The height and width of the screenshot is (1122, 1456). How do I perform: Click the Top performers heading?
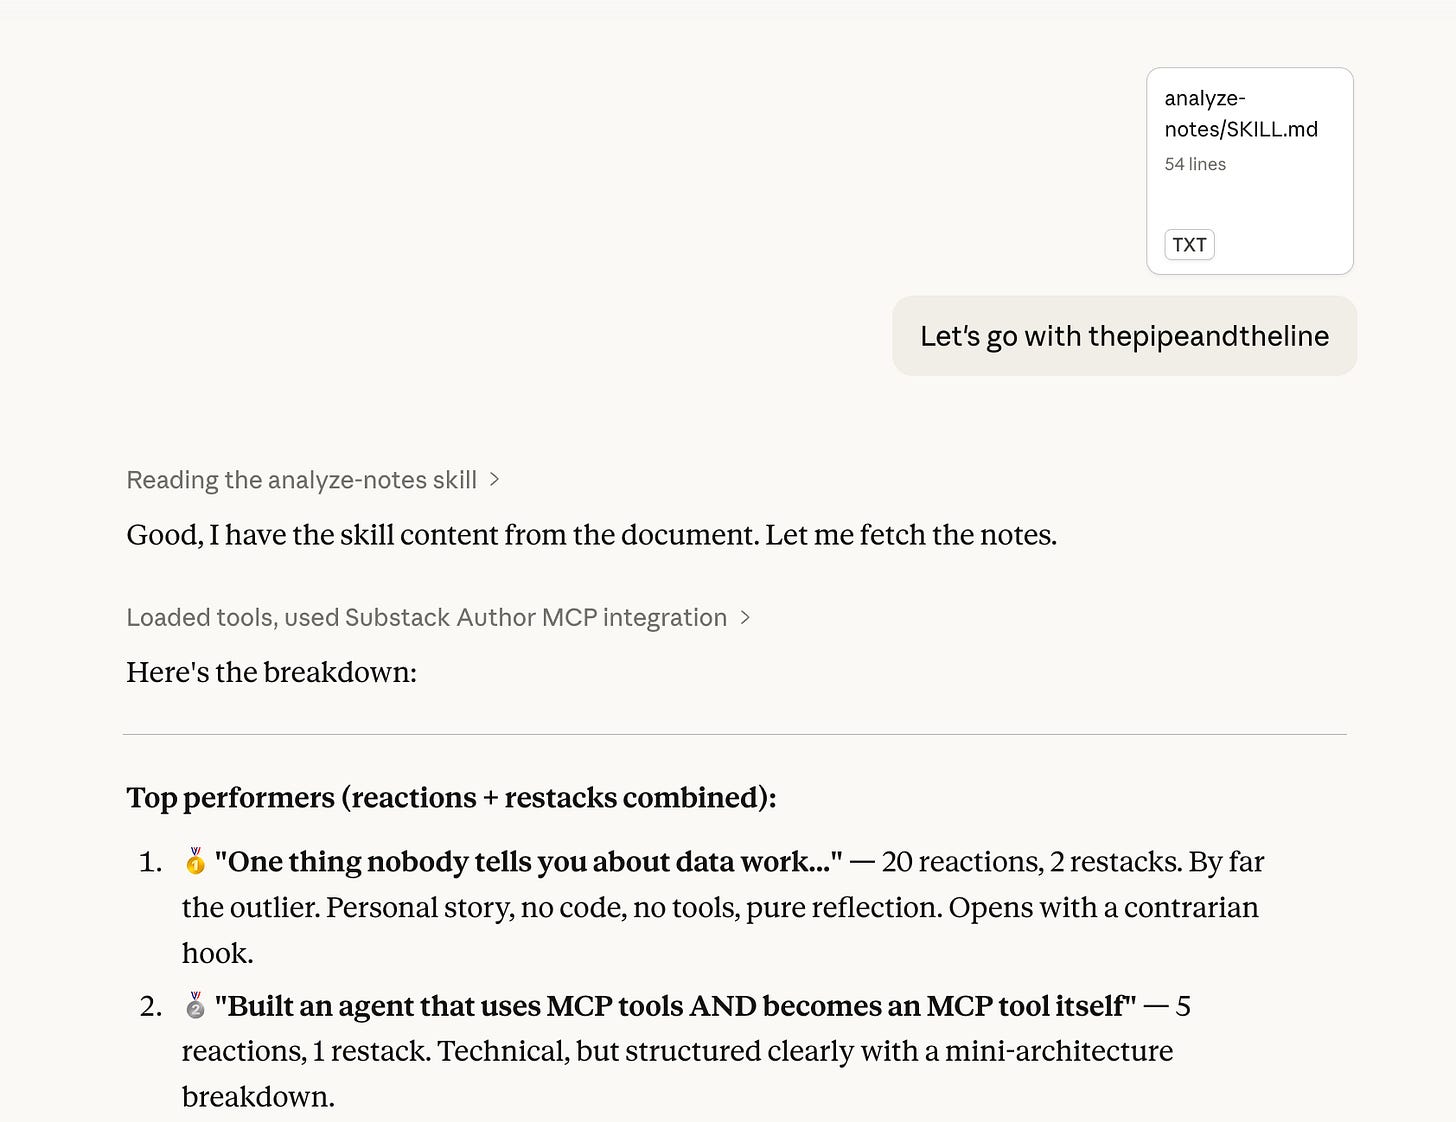[451, 798]
